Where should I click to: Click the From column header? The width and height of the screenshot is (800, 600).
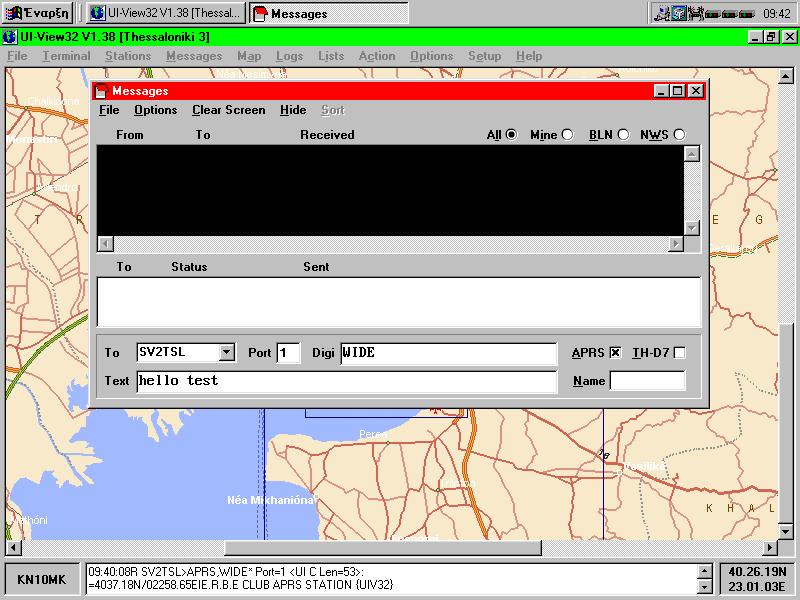(x=130, y=135)
